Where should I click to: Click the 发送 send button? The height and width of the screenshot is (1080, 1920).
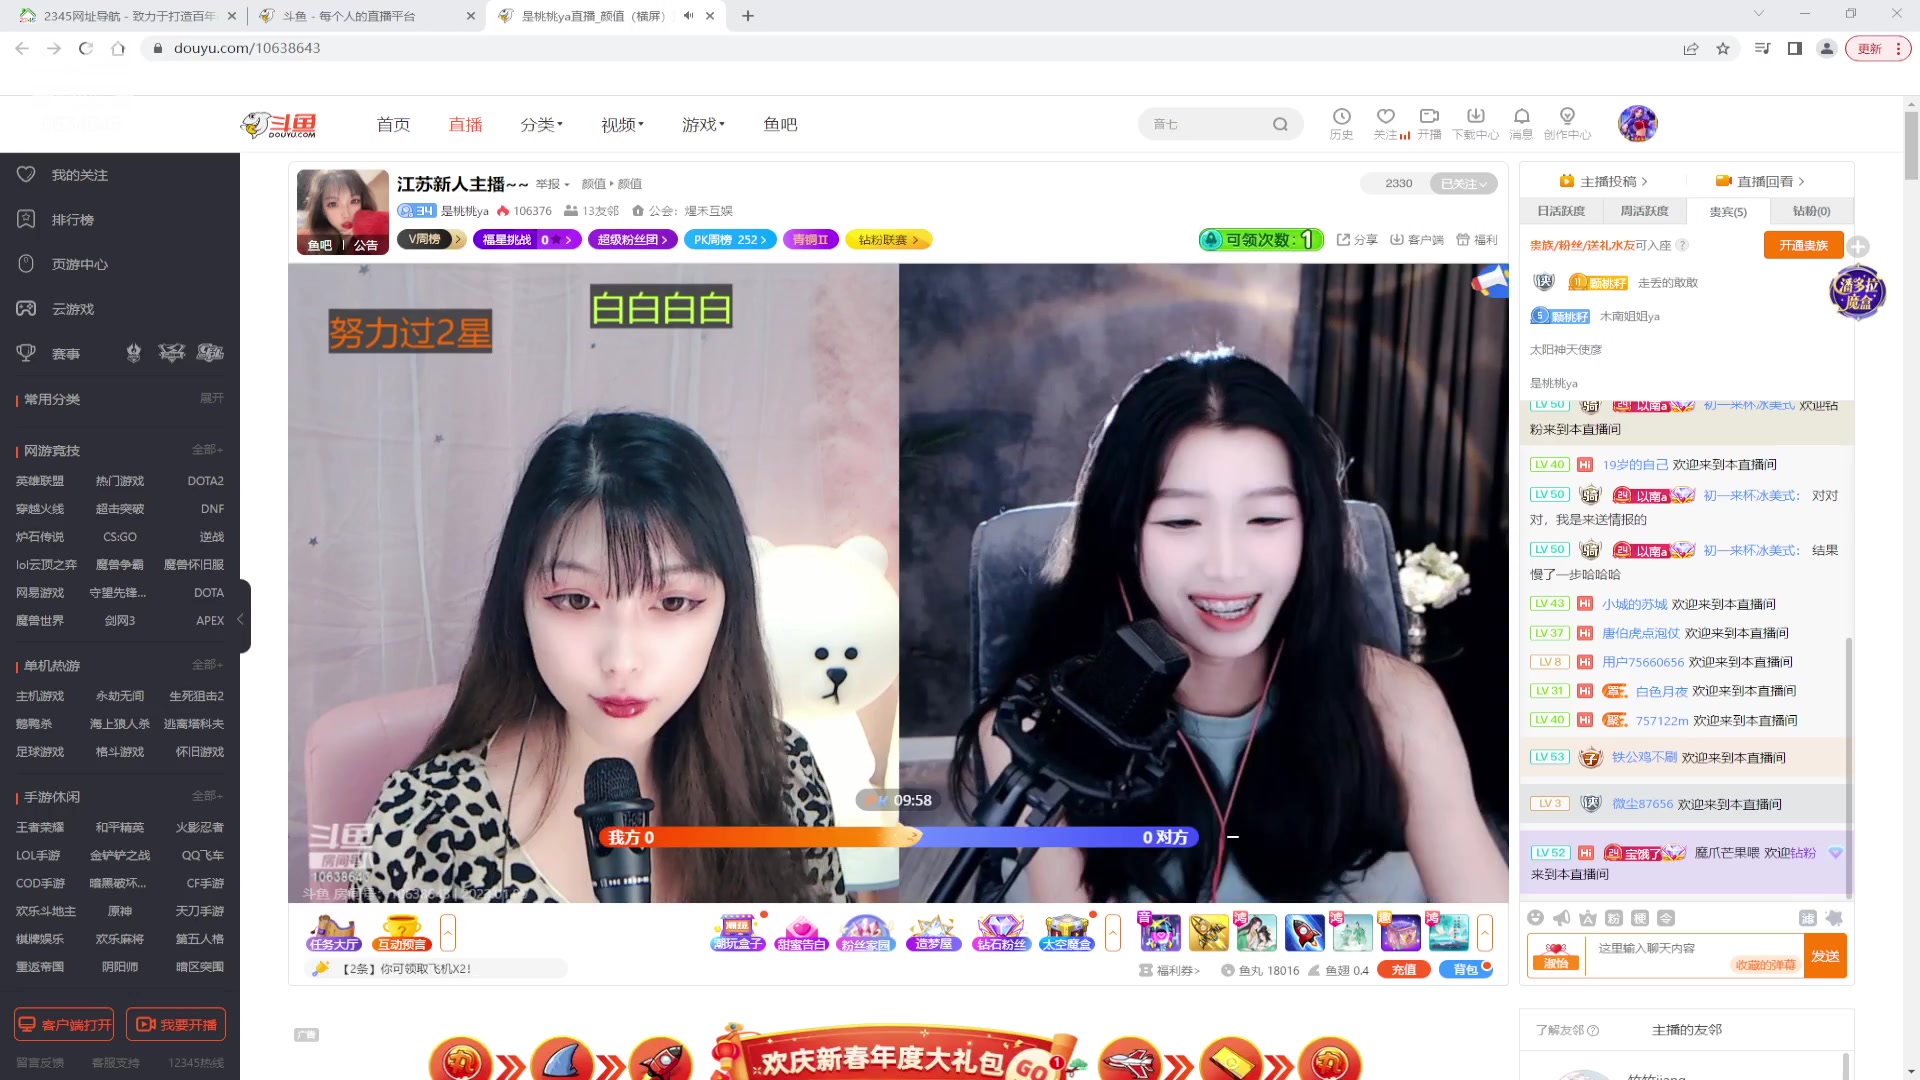tap(1826, 955)
